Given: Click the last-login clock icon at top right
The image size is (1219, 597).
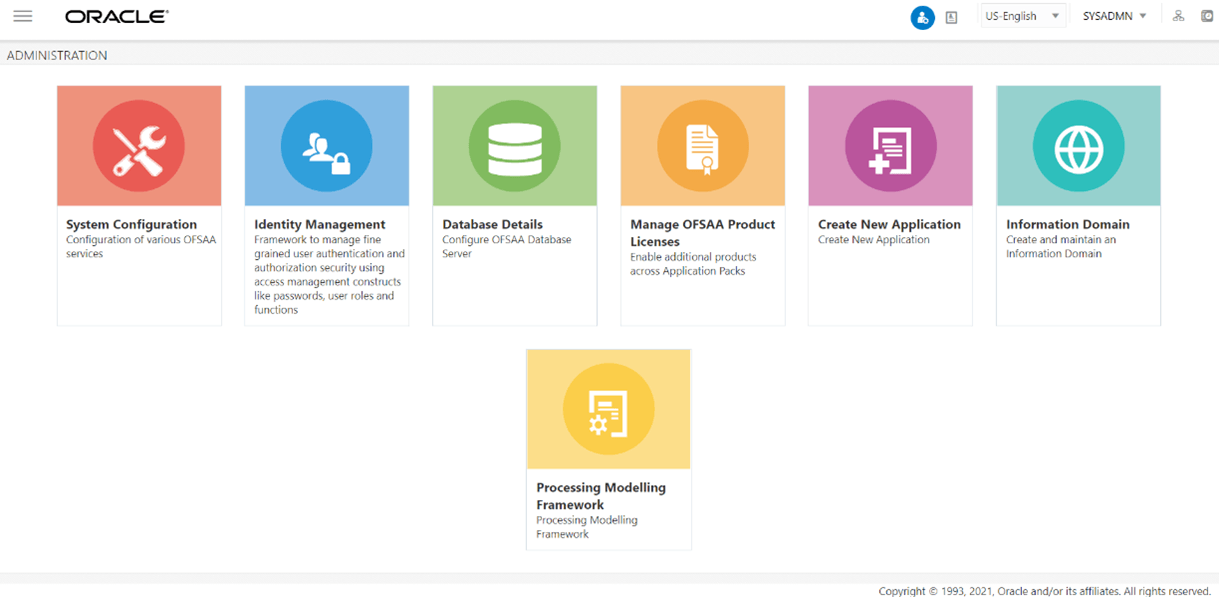Looking at the screenshot, I should 1206,16.
